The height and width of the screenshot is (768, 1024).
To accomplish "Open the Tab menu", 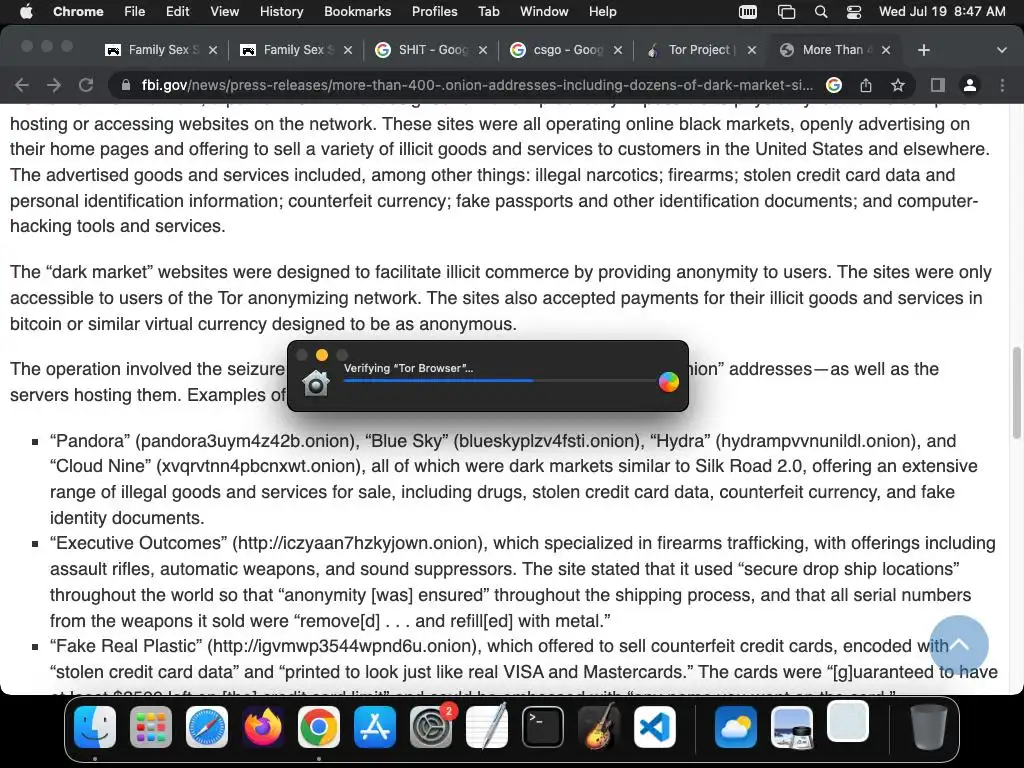I will click(x=488, y=11).
